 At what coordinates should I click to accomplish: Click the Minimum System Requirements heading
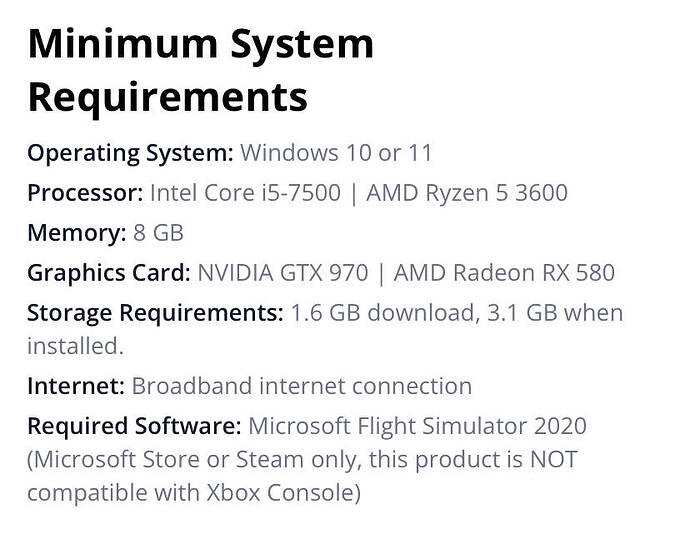click(x=201, y=71)
